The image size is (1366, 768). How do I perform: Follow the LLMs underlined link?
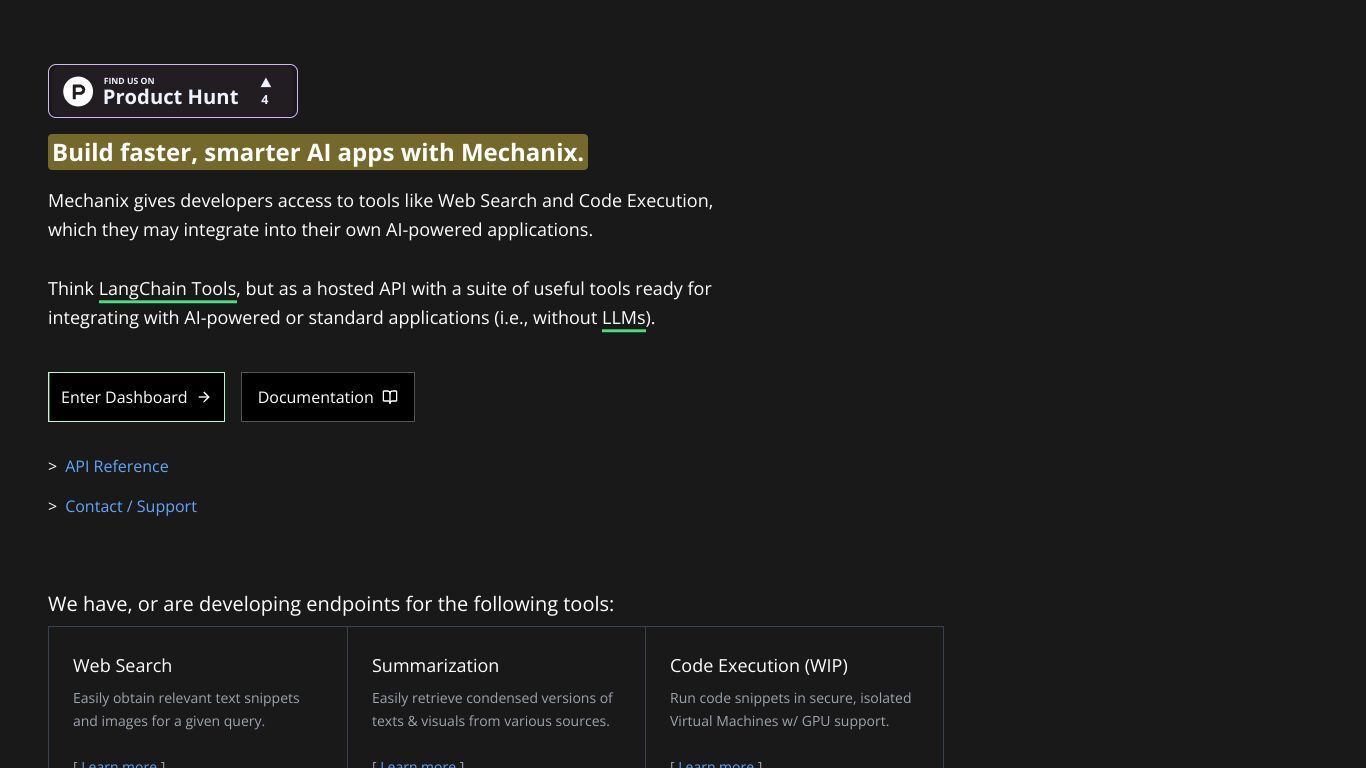click(624, 318)
